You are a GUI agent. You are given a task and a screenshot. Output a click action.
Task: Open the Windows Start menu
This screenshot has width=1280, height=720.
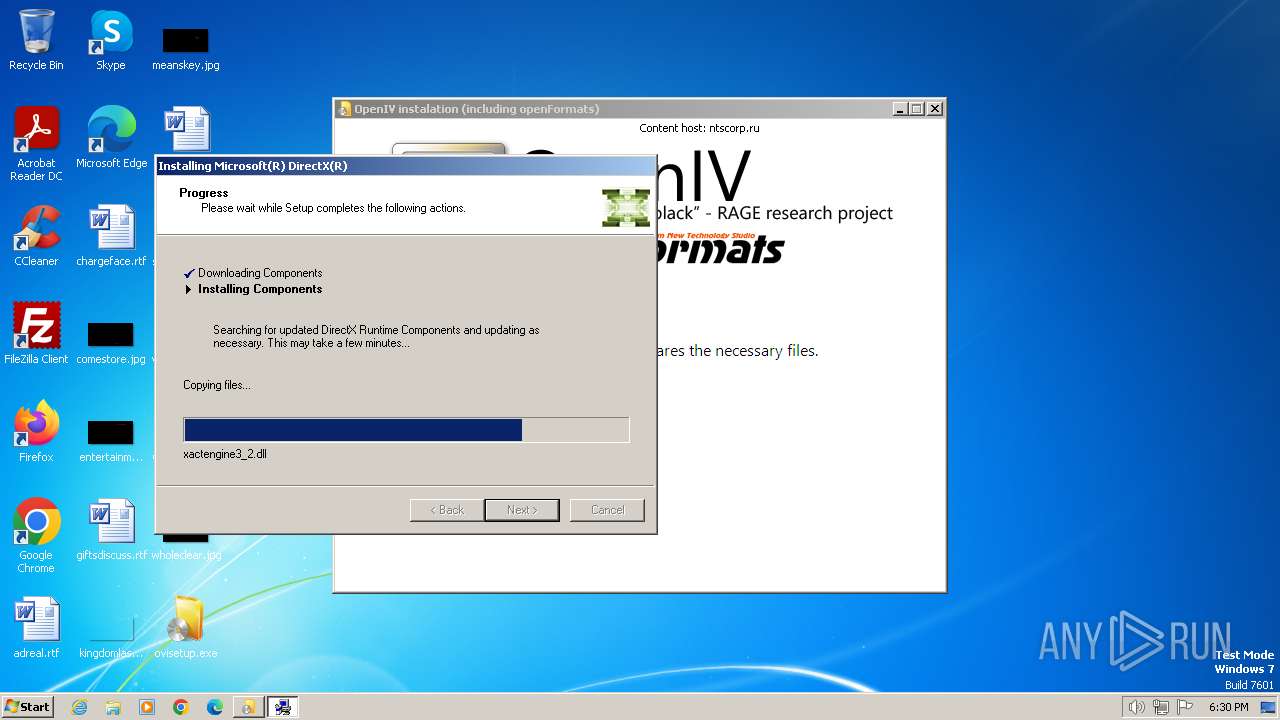(28, 707)
